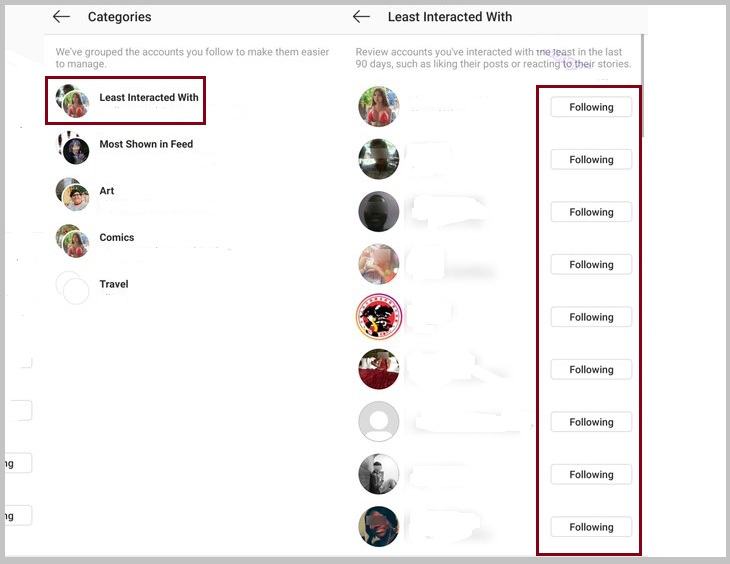Image resolution: width=730 pixels, height=564 pixels.
Task: Toggle Following for the third listed account
Action: (591, 212)
